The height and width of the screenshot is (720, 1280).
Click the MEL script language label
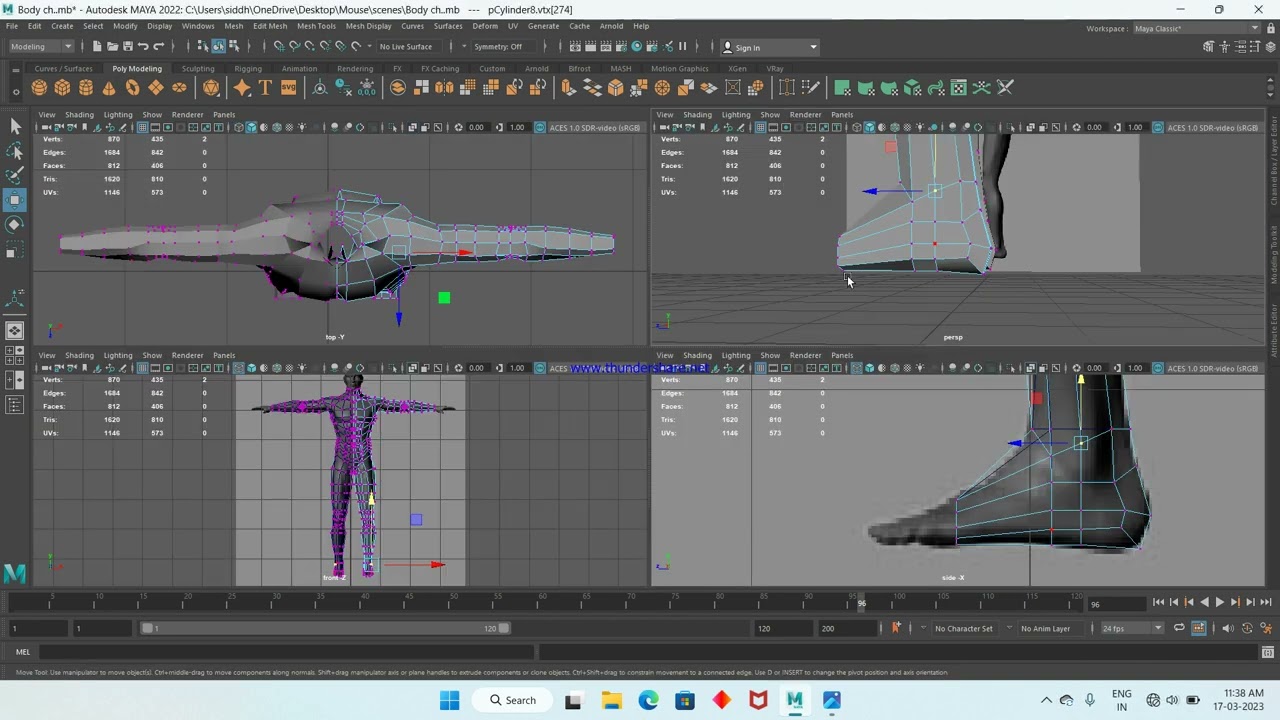click(x=22, y=652)
